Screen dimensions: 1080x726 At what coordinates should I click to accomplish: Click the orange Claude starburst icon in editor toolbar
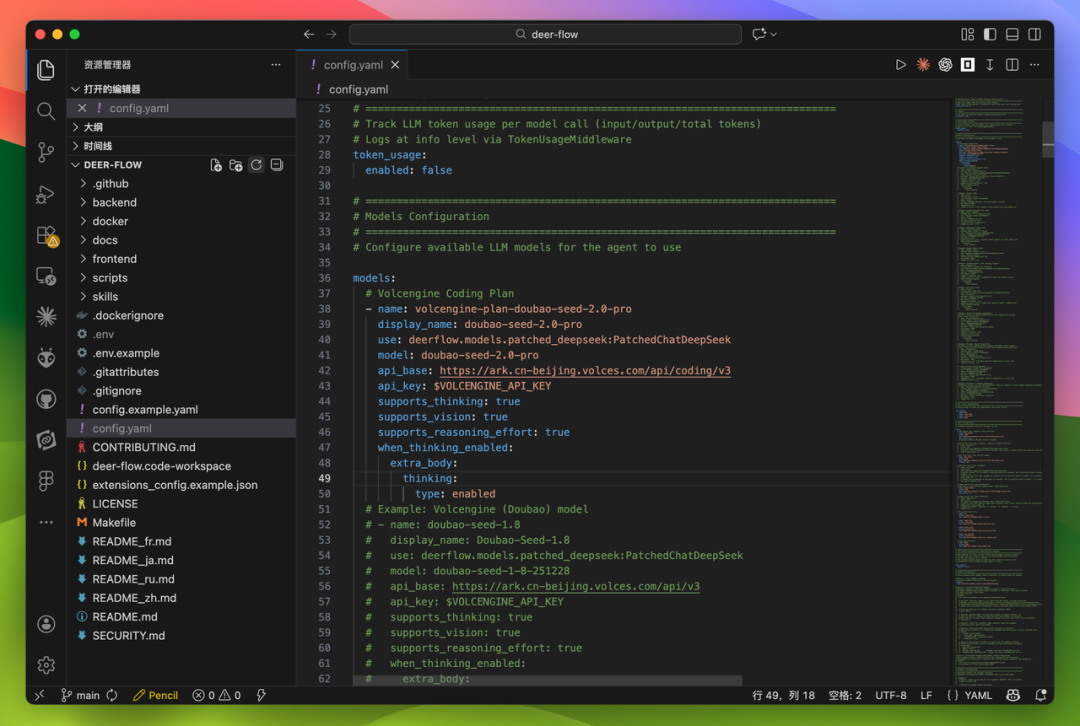pos(923,65)
